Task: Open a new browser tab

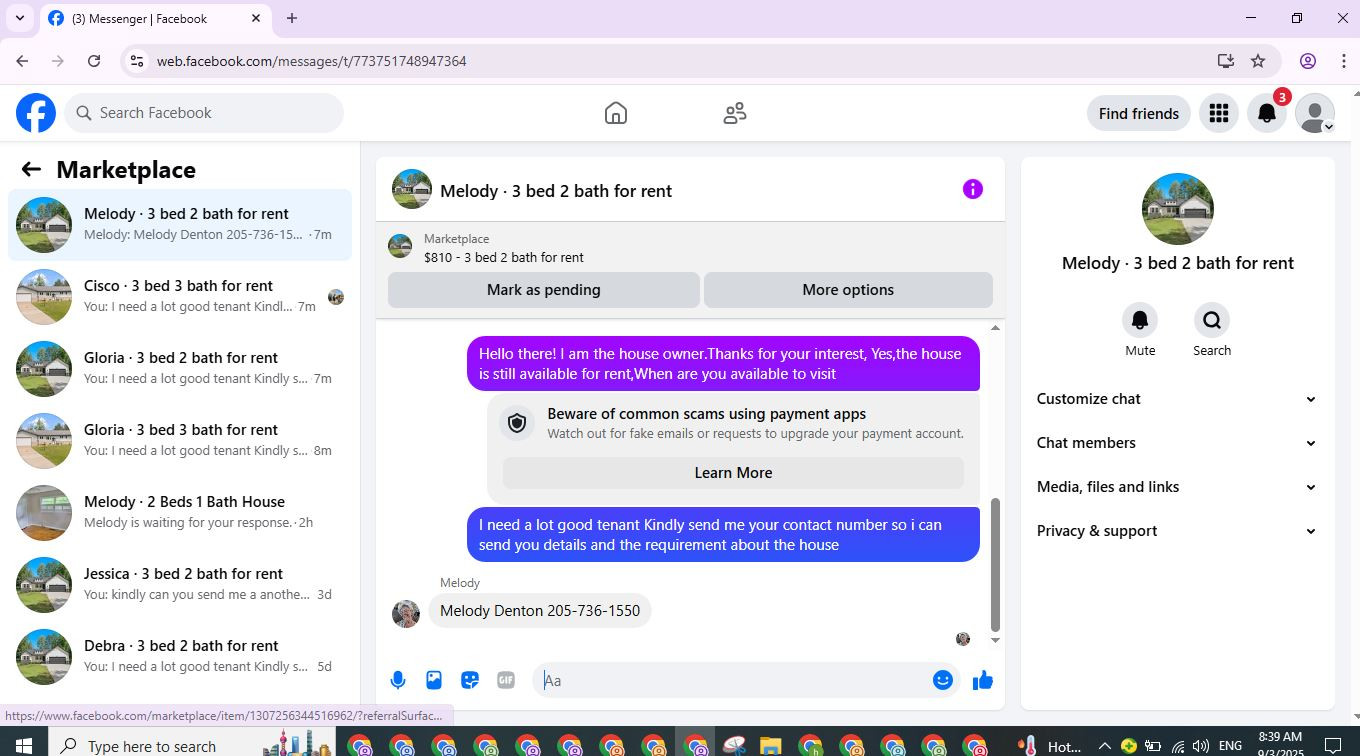Action: point(292,18)
